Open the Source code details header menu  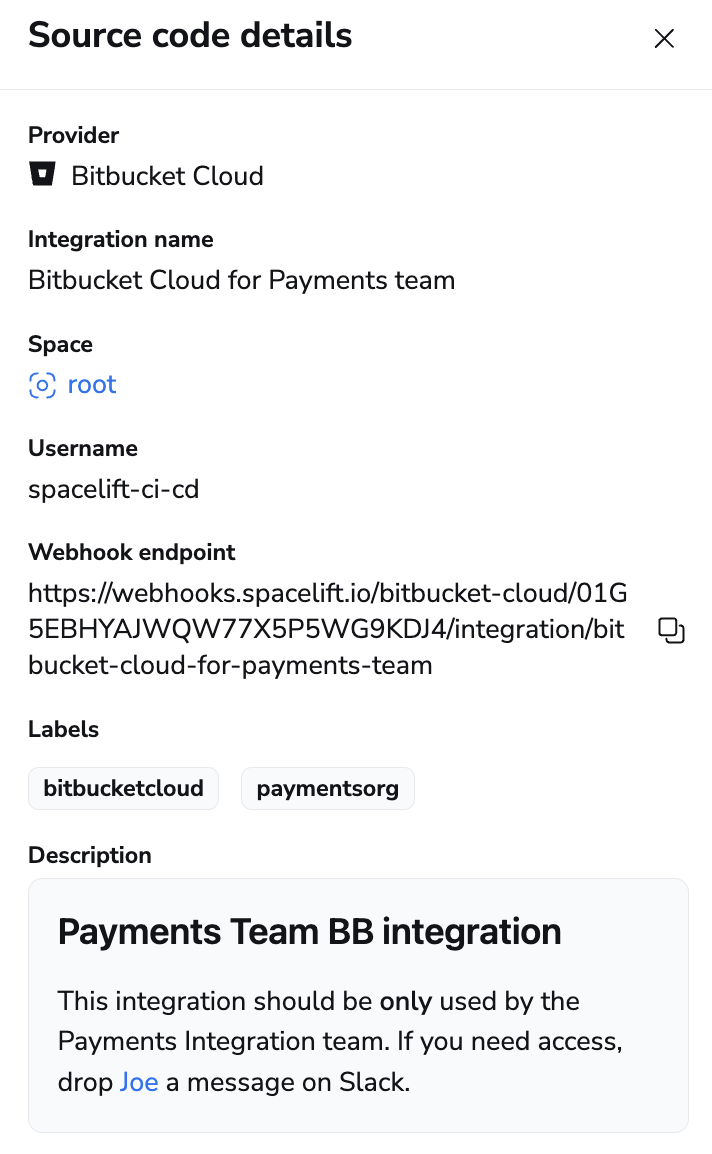pos(190,36)
